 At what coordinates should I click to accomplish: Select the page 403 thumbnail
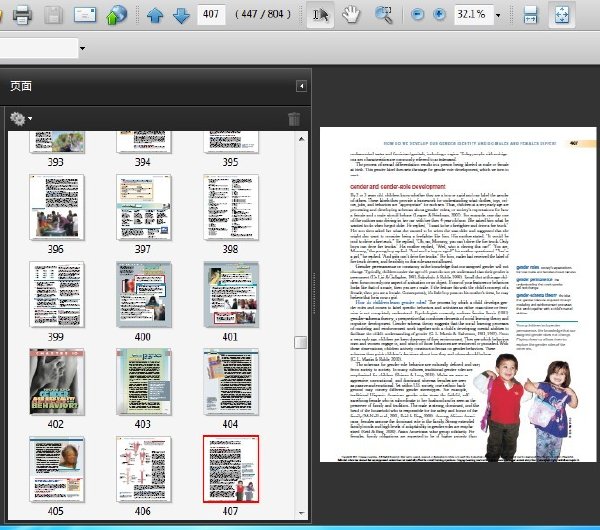point(144,382)
